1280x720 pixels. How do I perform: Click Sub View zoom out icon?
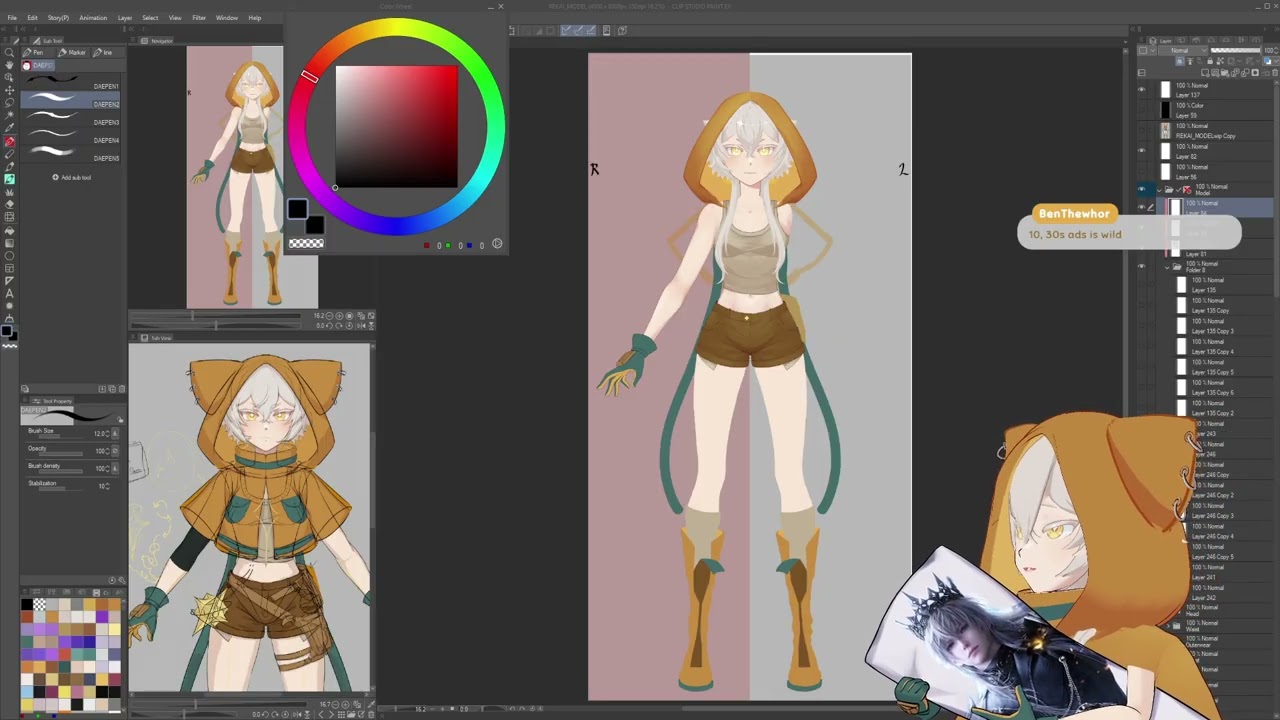point(335,704)
